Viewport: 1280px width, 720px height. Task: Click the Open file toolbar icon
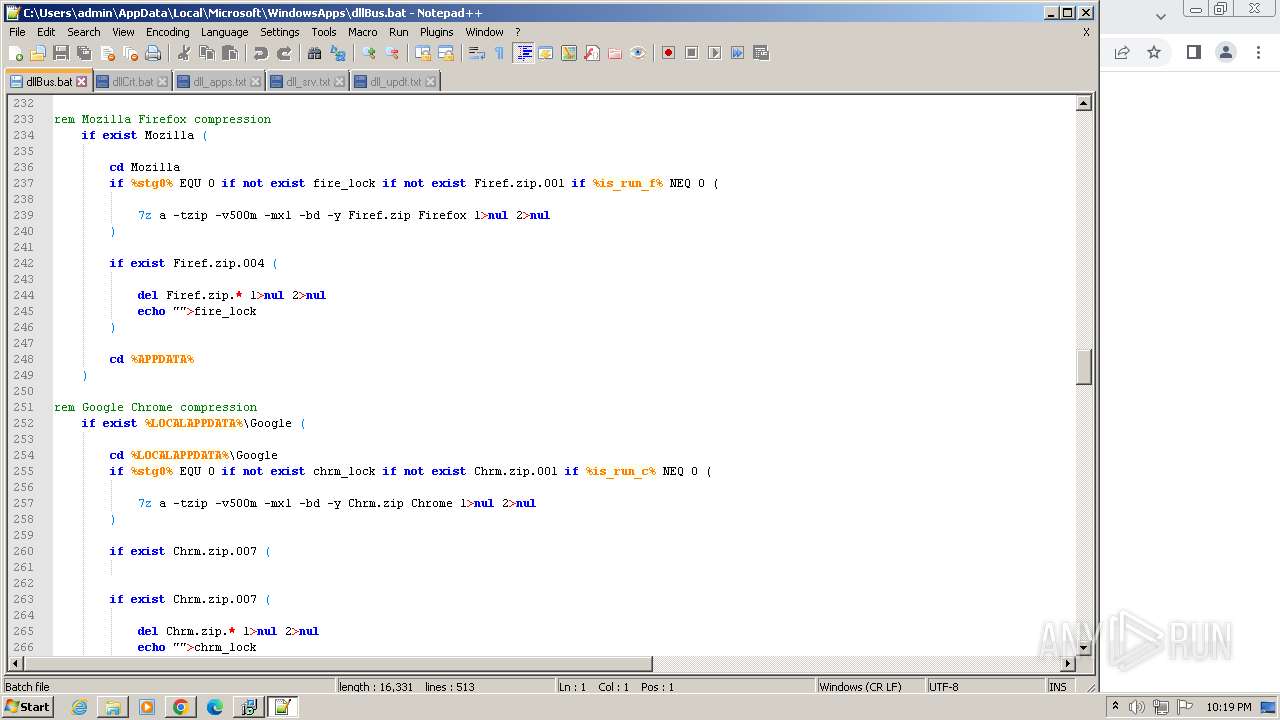coord(38,53)
